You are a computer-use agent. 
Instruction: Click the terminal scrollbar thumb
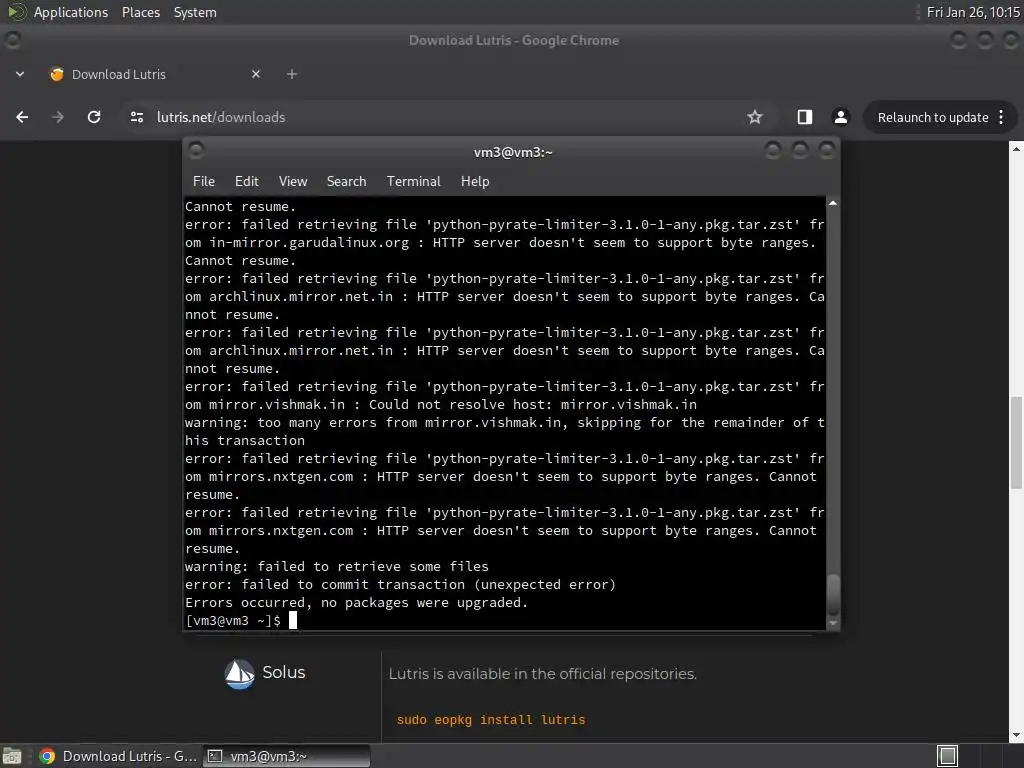pos(833,594)
